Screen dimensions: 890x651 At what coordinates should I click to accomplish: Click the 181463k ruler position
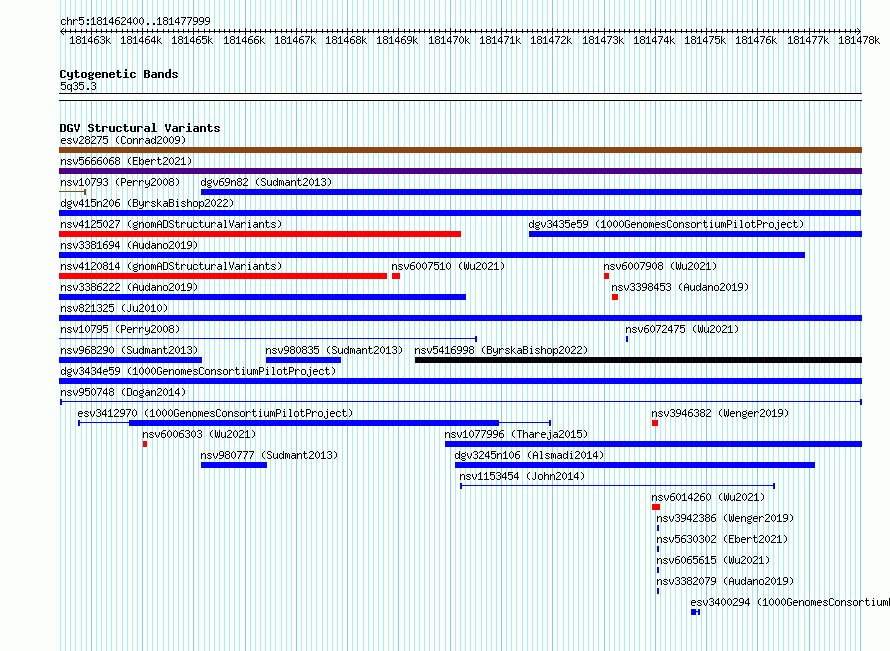pyautogui.click(x=90, y=40)
